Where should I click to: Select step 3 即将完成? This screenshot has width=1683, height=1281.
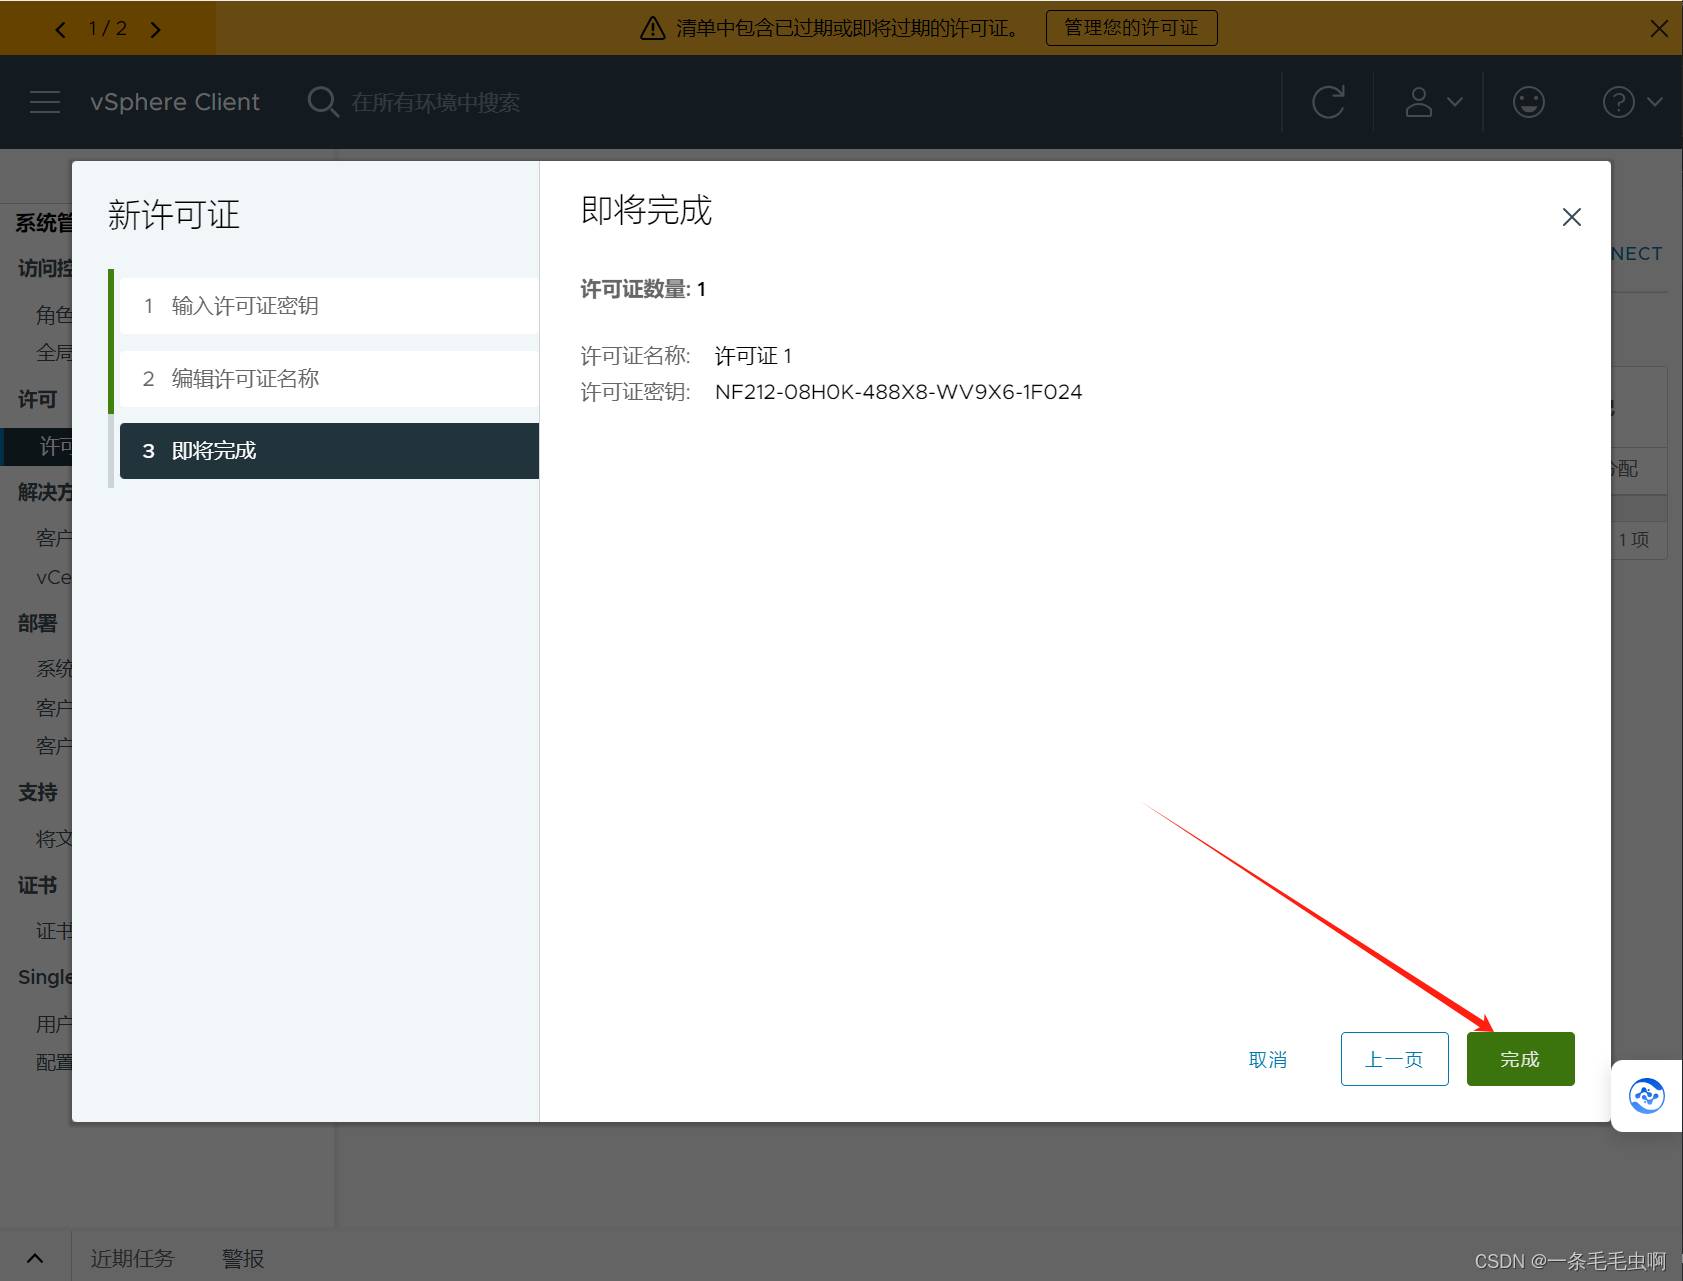pos(329,451)
